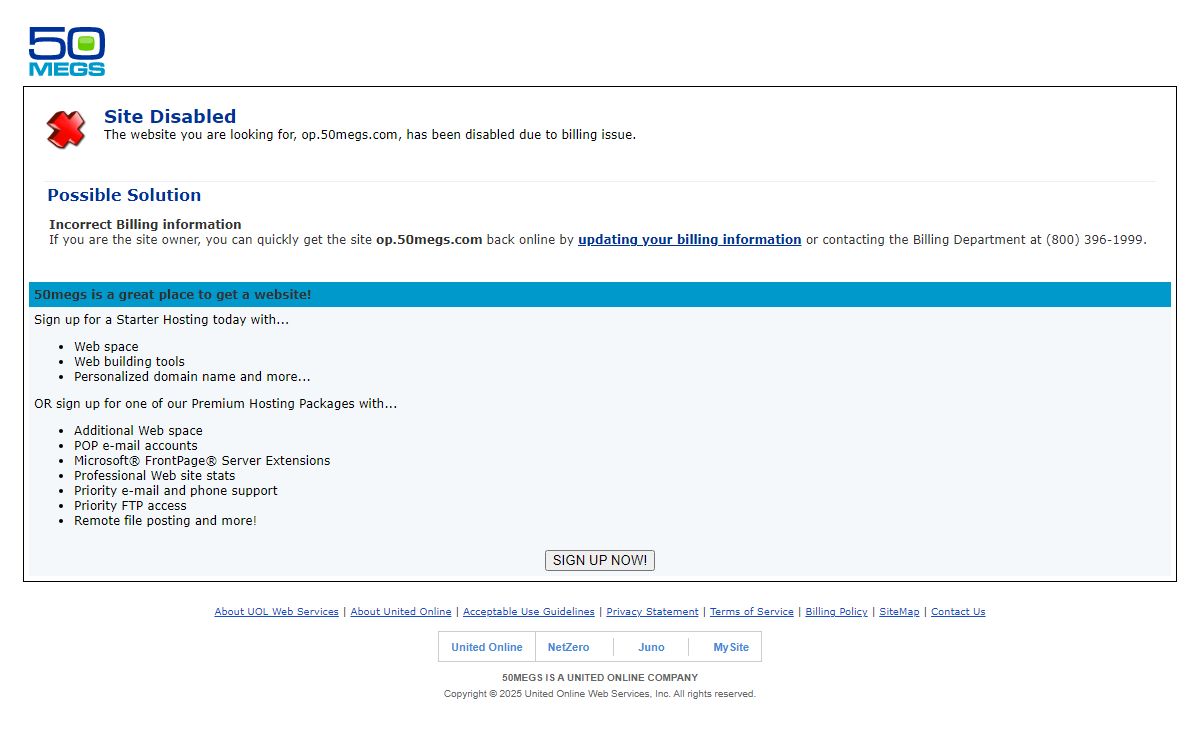Click the SIGN UP NOW! button

(x=600, y=560)
